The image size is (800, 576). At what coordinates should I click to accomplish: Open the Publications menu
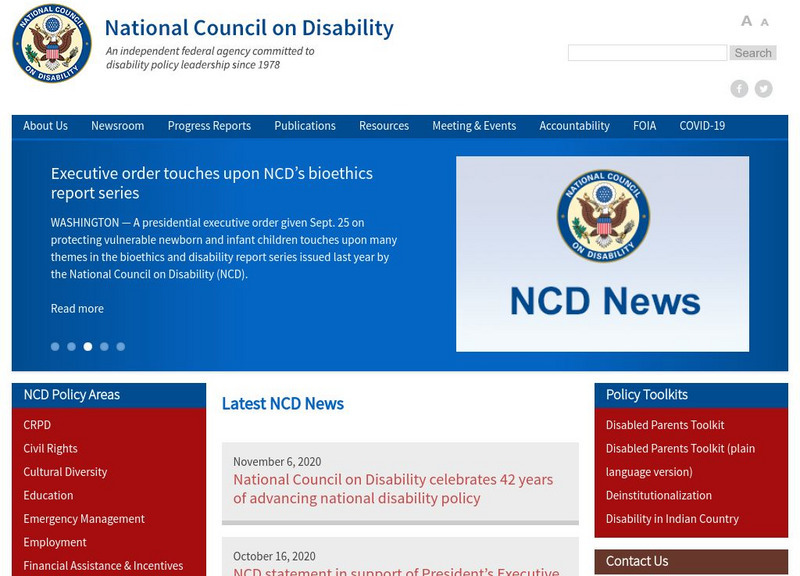(x=305, y=126)
